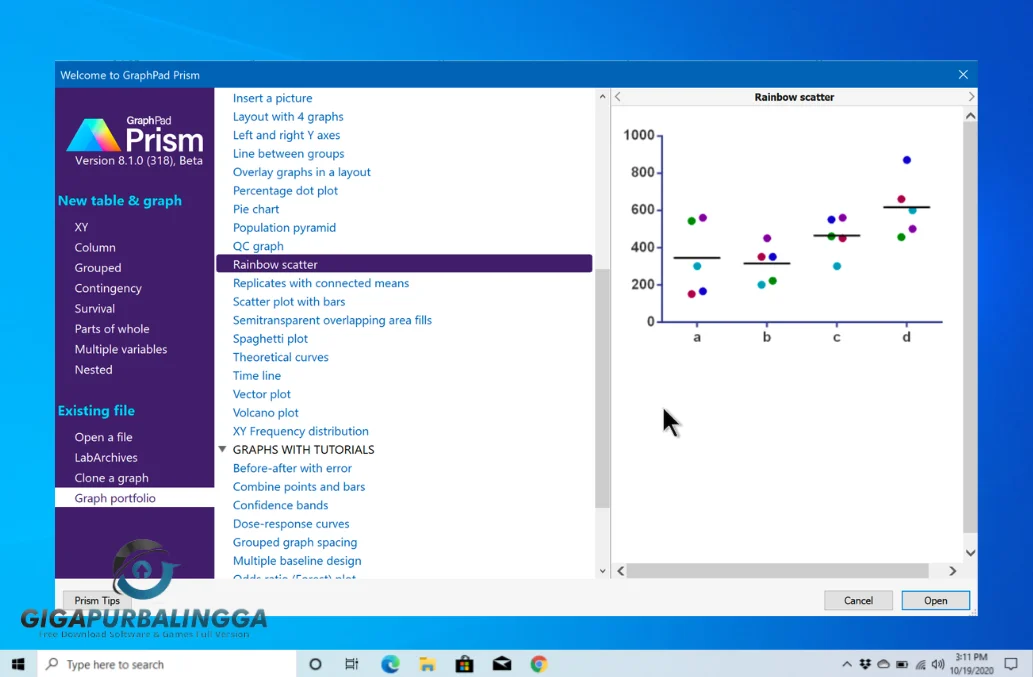
Task: Choose LabArchives option
Action: [106, 458]
